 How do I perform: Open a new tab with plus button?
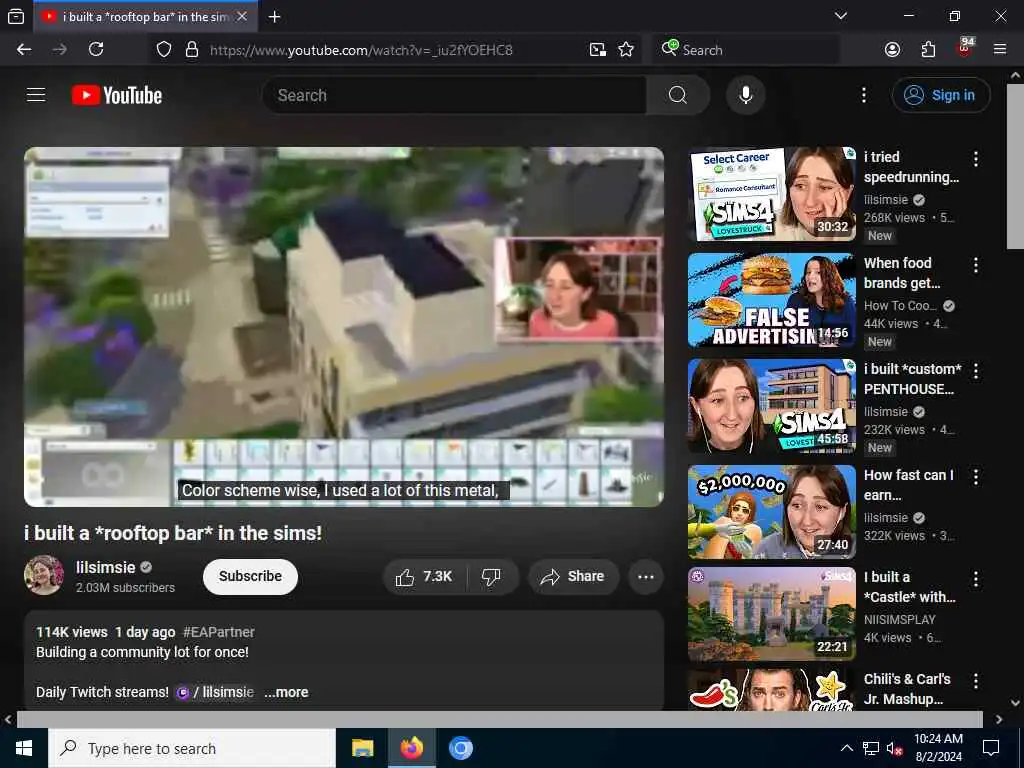click(275, 17)
